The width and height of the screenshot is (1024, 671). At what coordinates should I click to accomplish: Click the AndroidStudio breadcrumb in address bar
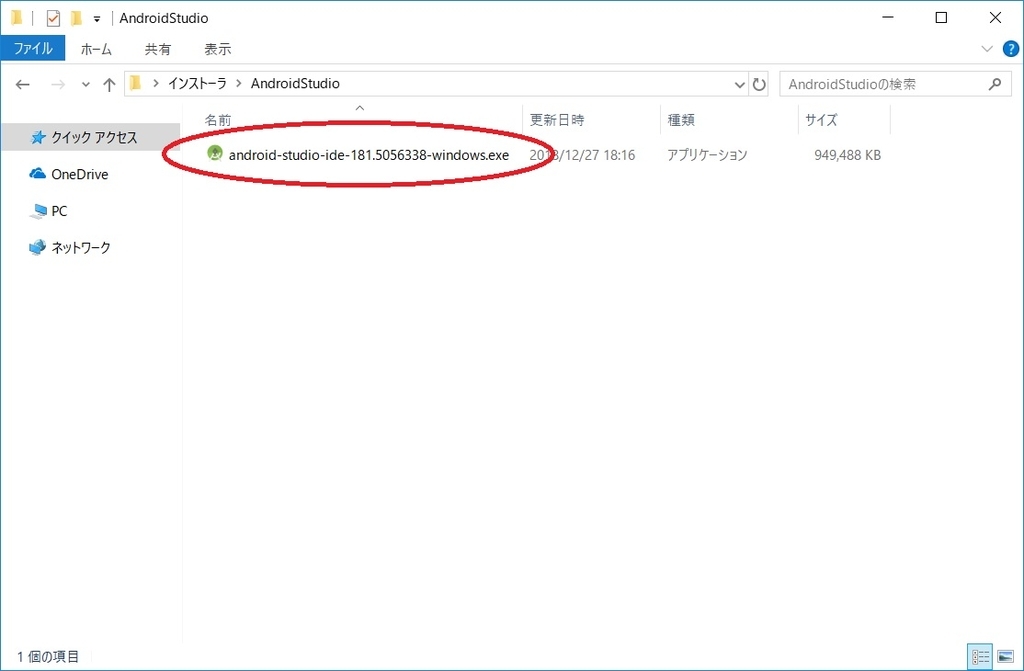coord(295,84)
